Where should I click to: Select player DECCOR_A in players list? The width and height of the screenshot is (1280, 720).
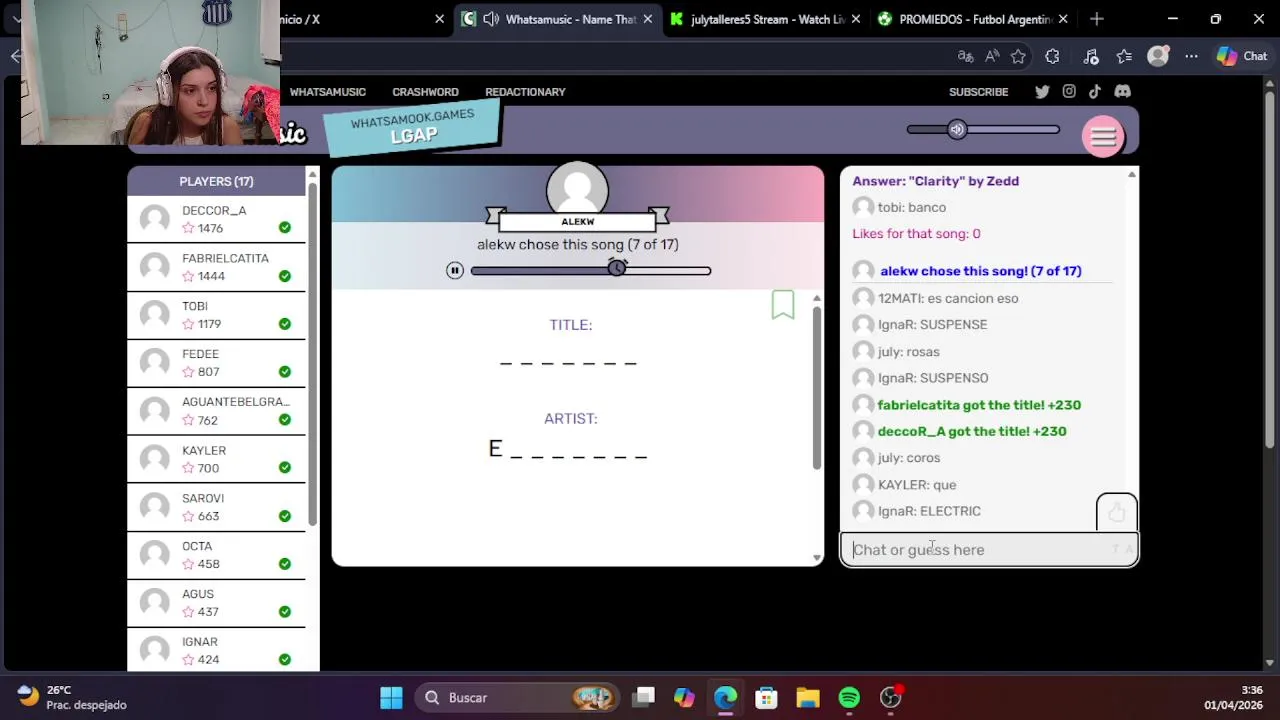(216, 219)
